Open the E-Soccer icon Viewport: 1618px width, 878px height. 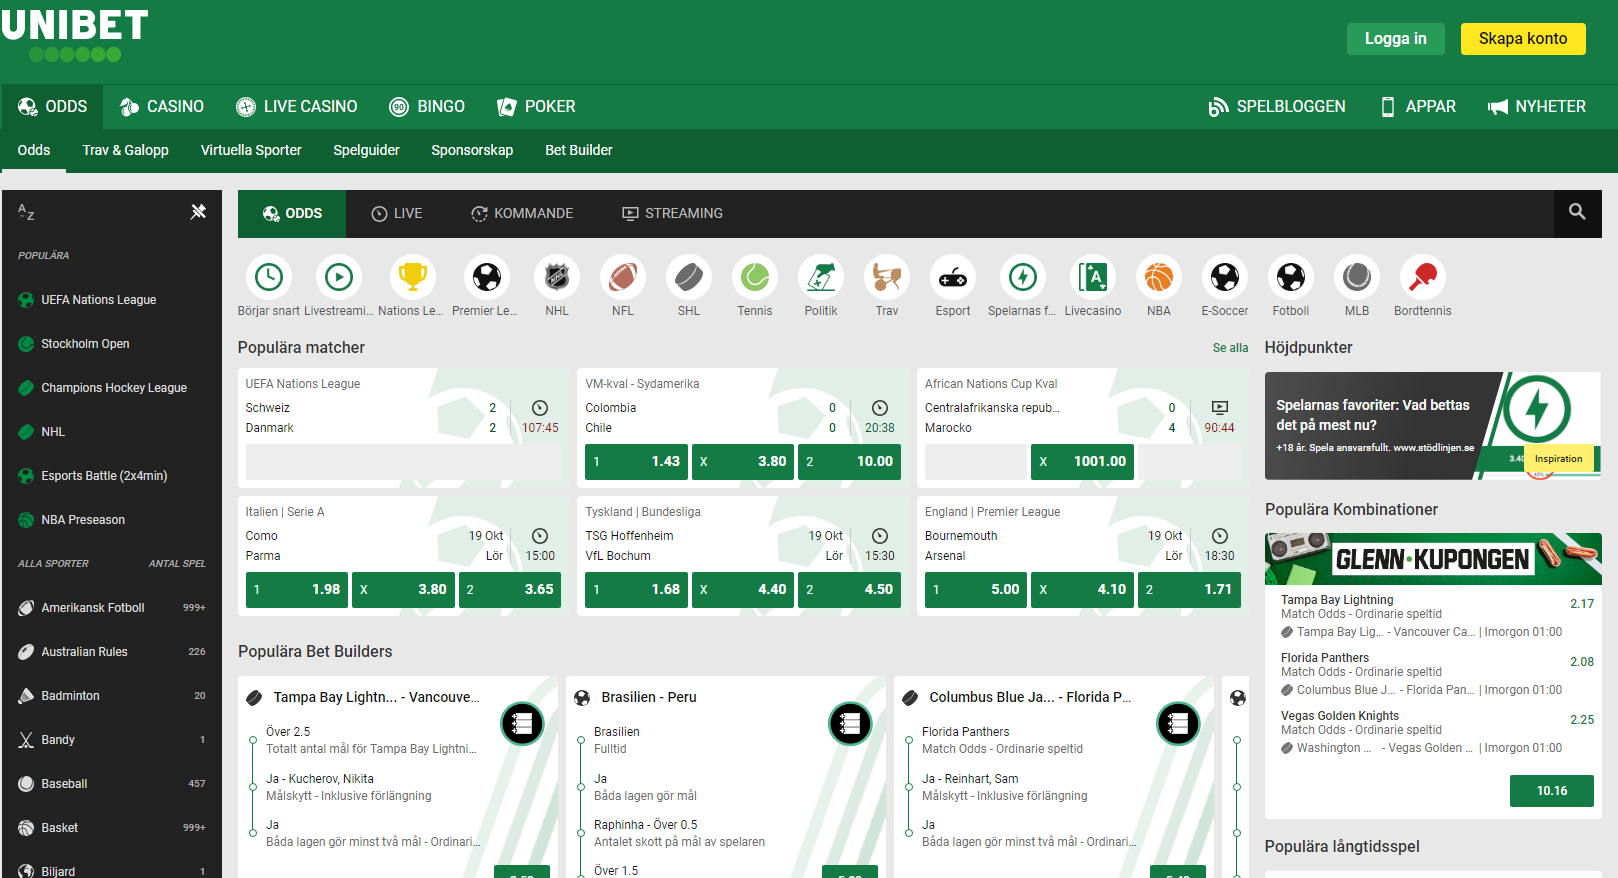point(1225,277)
